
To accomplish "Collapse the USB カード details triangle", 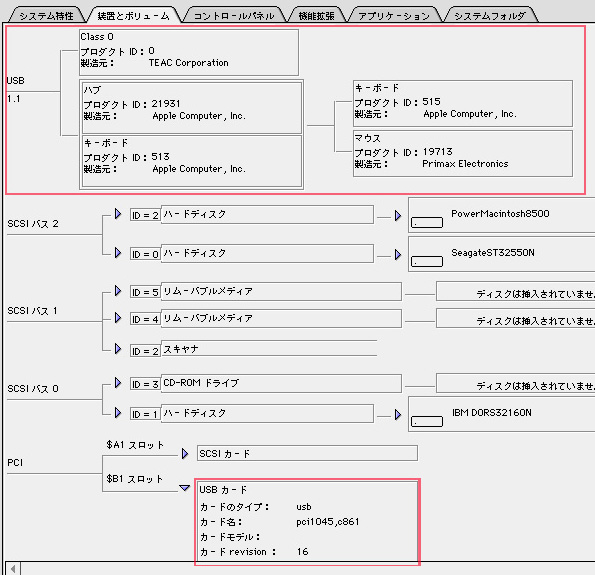I will [x=185, y=488].
